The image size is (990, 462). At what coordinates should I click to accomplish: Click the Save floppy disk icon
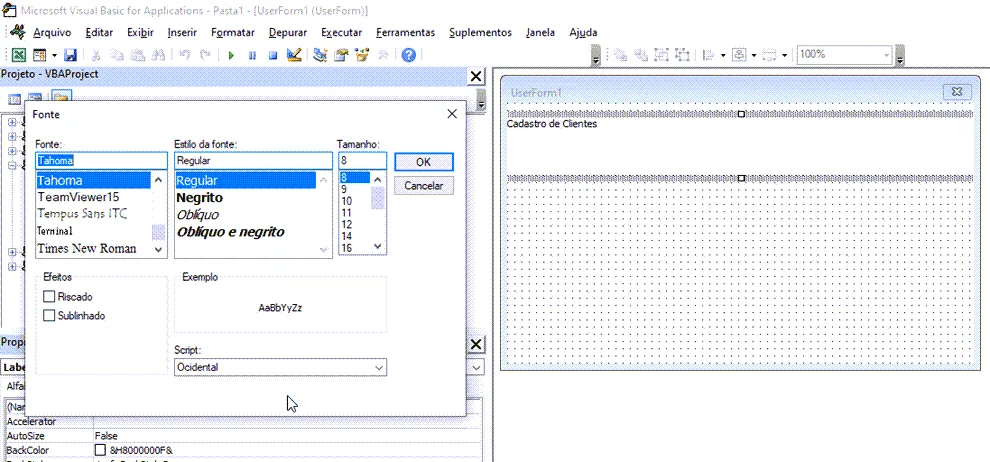coord(71,55)
